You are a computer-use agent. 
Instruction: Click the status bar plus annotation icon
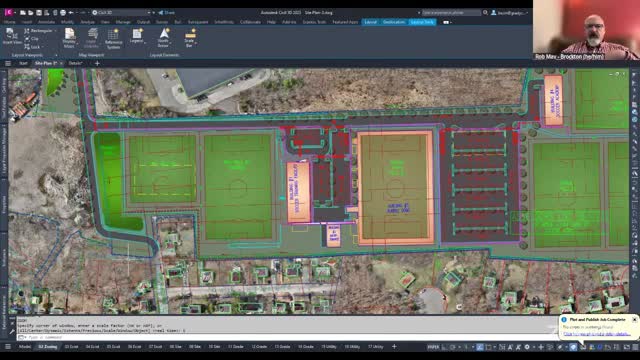pyautogui.click(x=541, y=347)
